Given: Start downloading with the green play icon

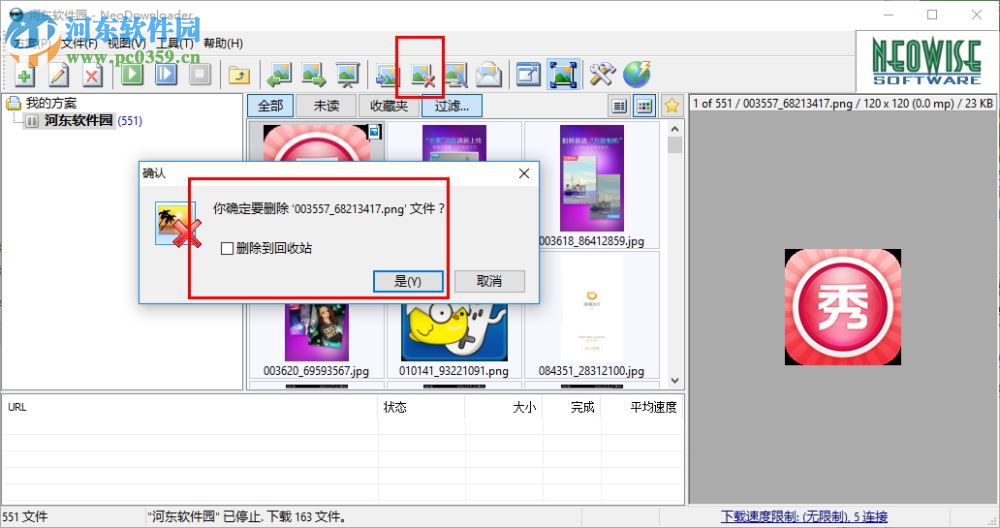Looking at the screenshot, I should (133, 75).
